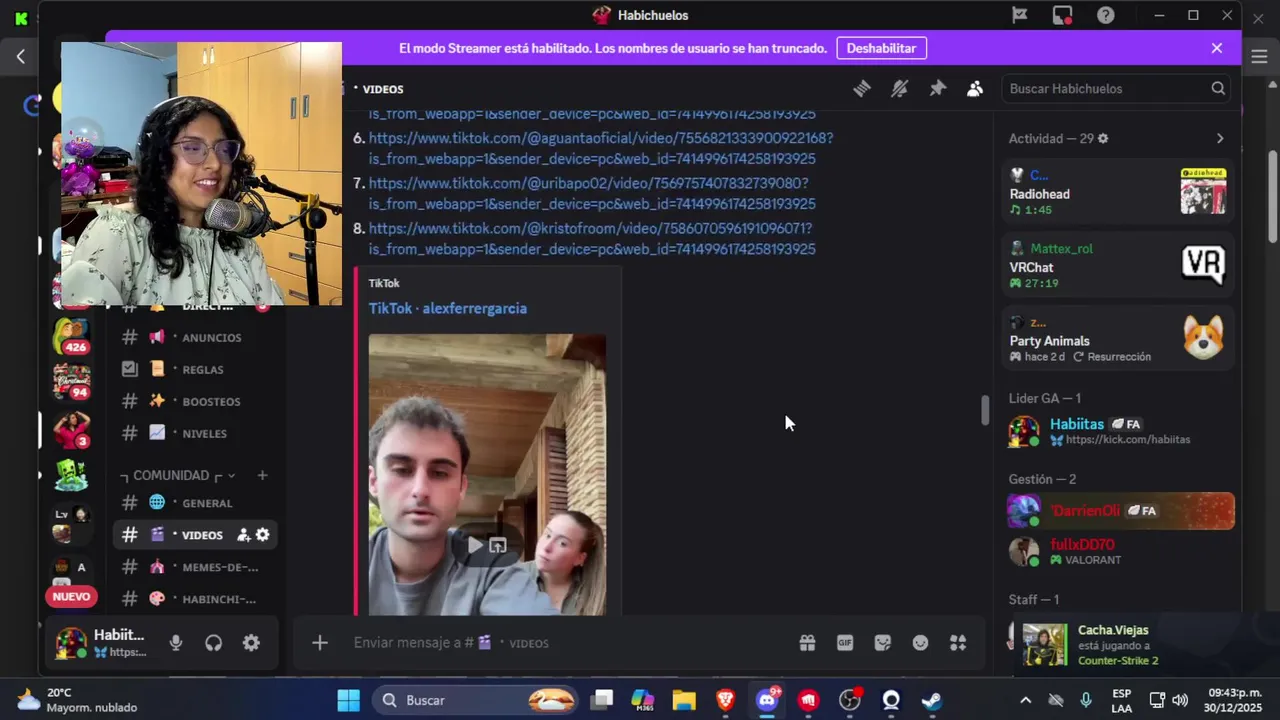Open the HABINCHI channel
Viewport: 1280px width, 720px height.
point(195,599)
